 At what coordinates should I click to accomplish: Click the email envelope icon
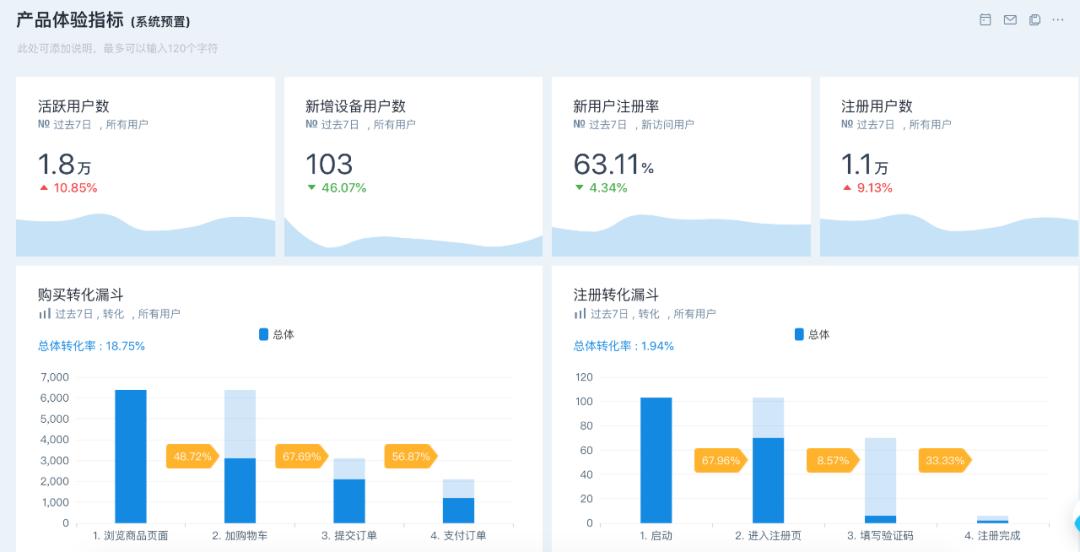1010,20
